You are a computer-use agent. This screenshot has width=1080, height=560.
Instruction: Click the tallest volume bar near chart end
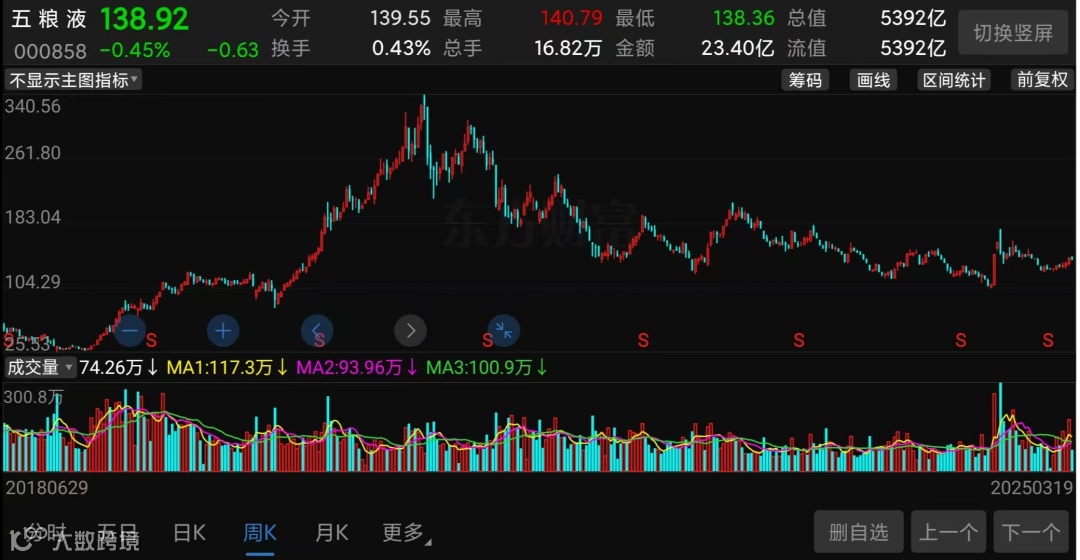point(1000,427)
